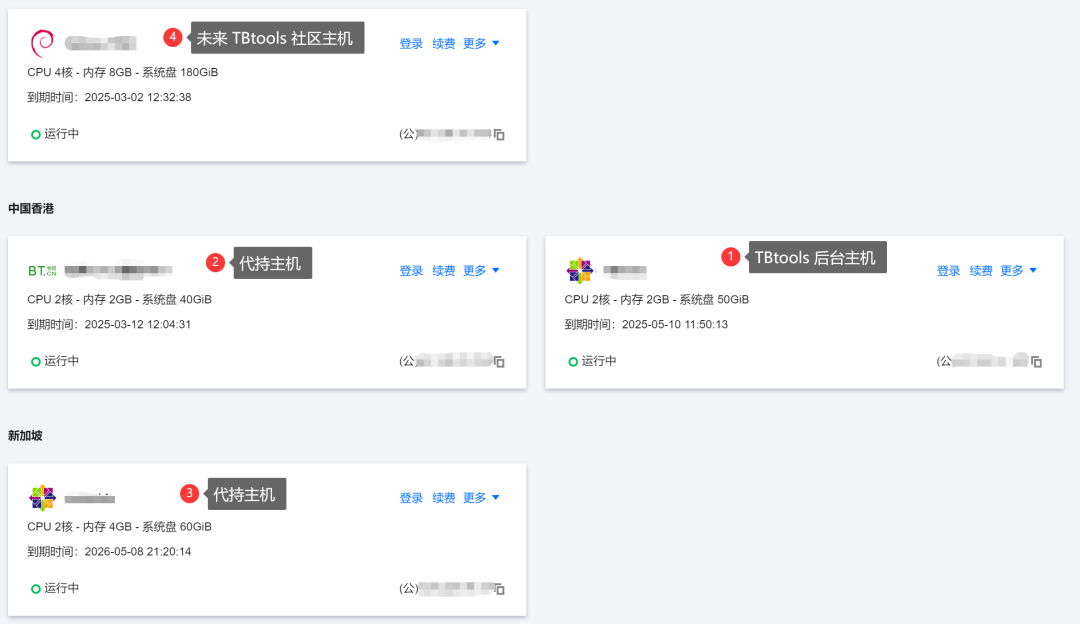Viewport: 1080px width, 624px height.
Task: Click the CentOS logo on the Singapore server
Action: tap(42, 497)
